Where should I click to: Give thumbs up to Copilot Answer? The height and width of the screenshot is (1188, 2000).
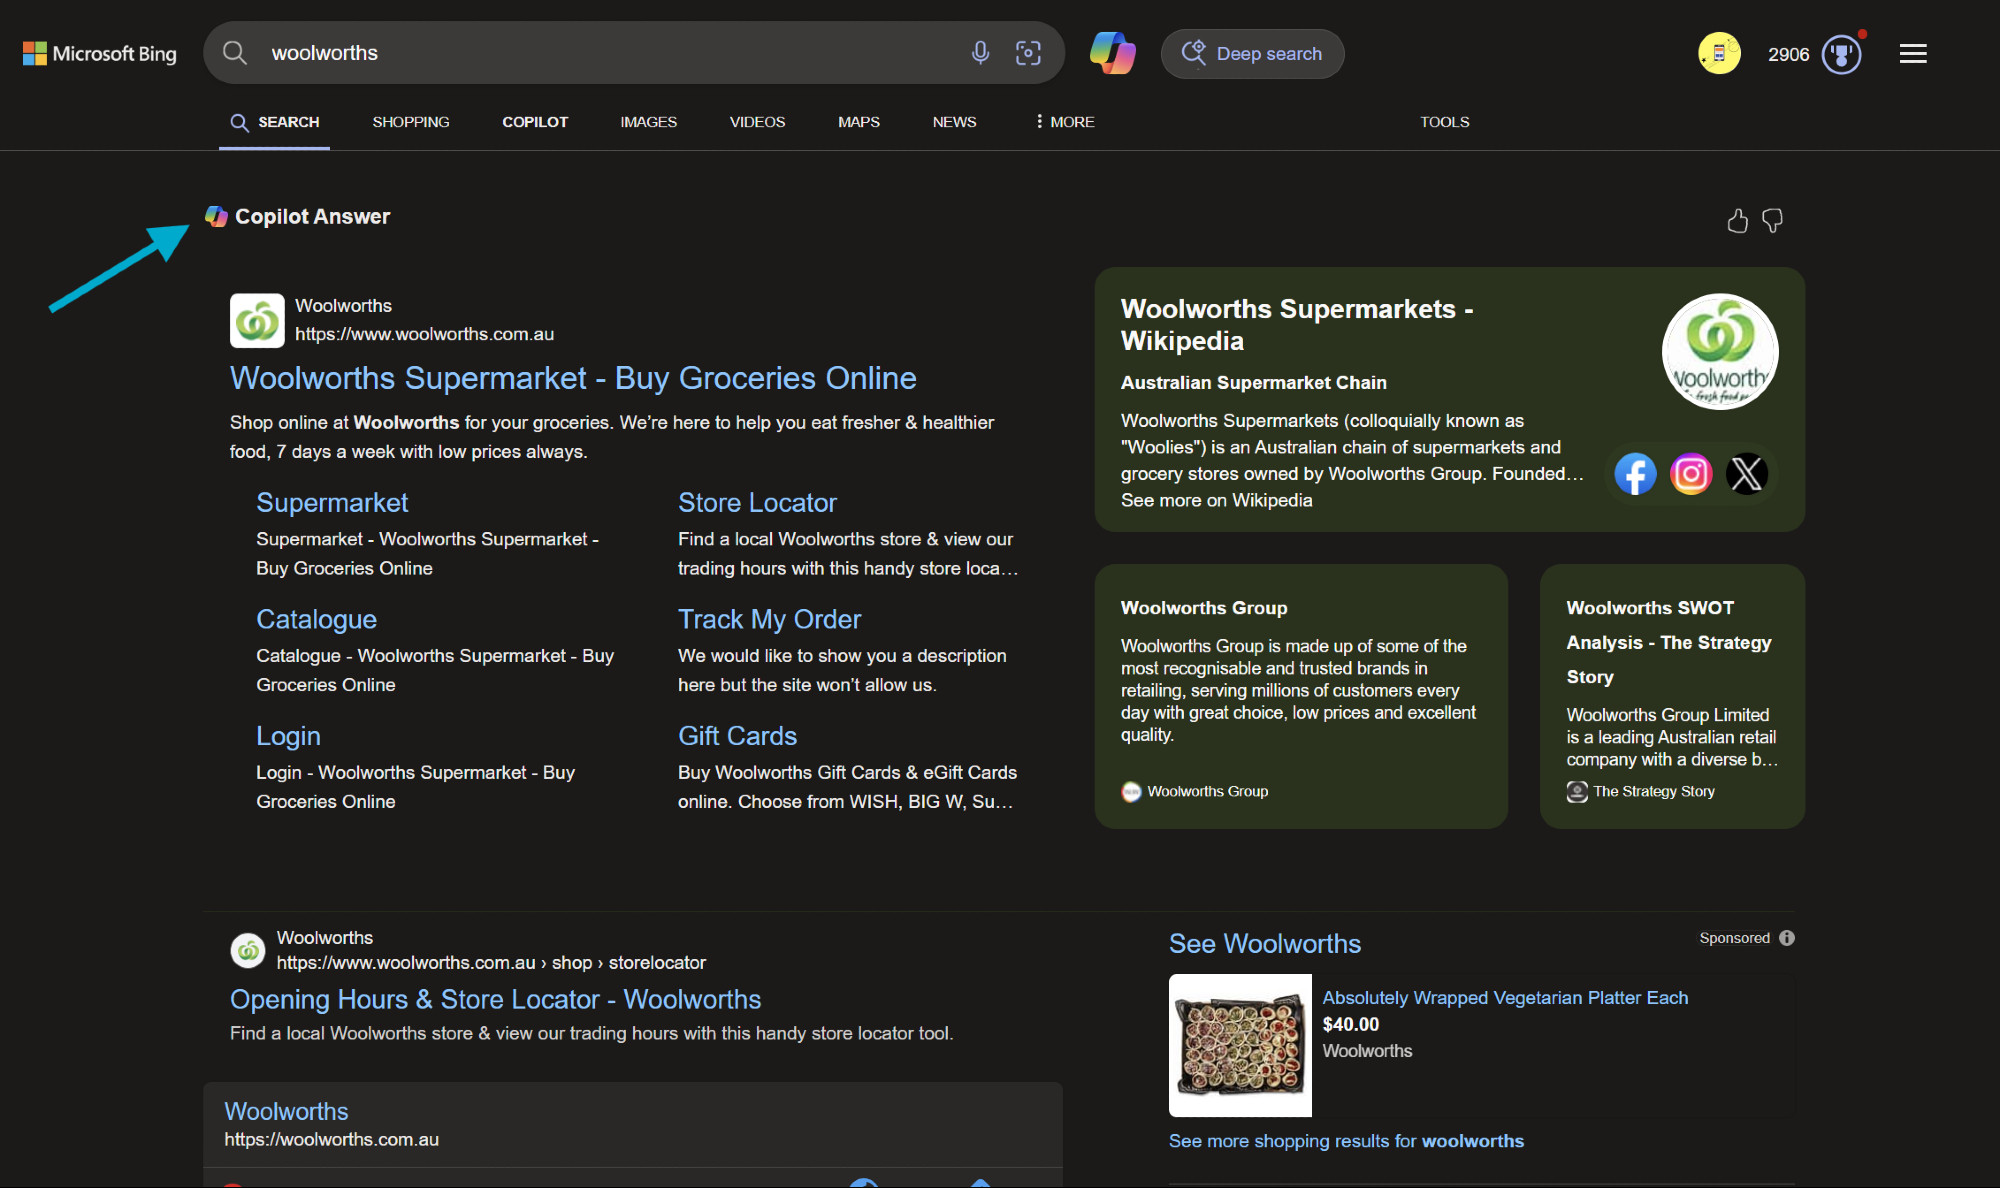click(1738, 221)
